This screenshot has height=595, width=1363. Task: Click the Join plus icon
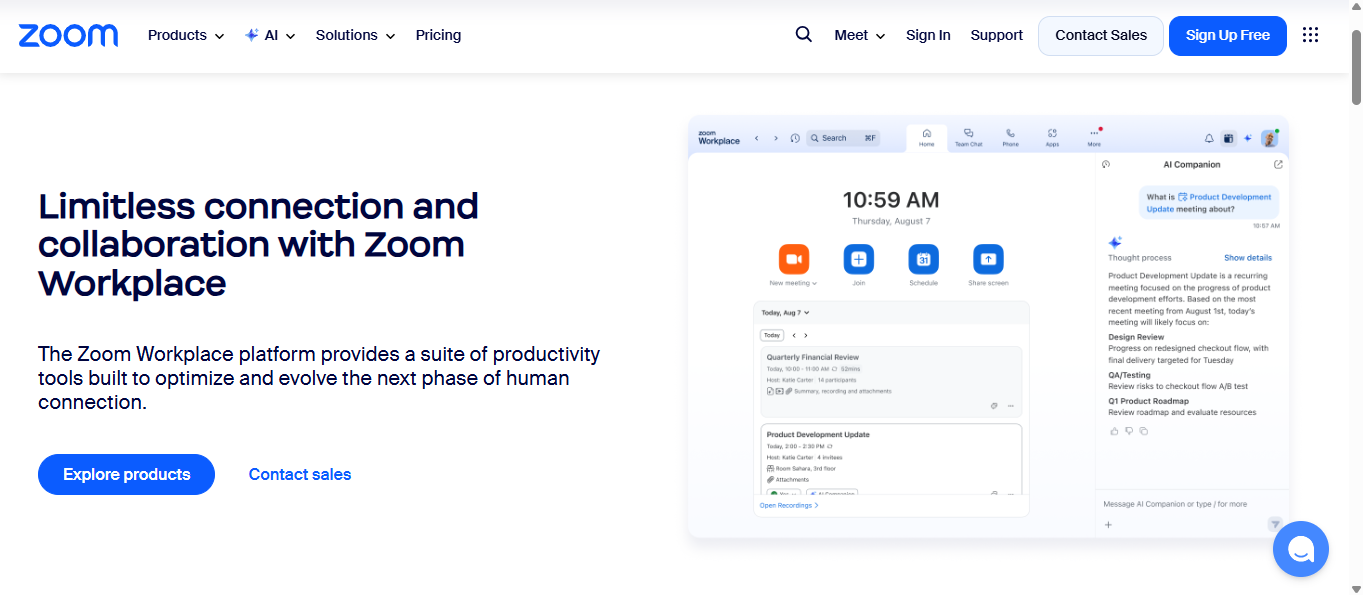click(x=858, y=259)
